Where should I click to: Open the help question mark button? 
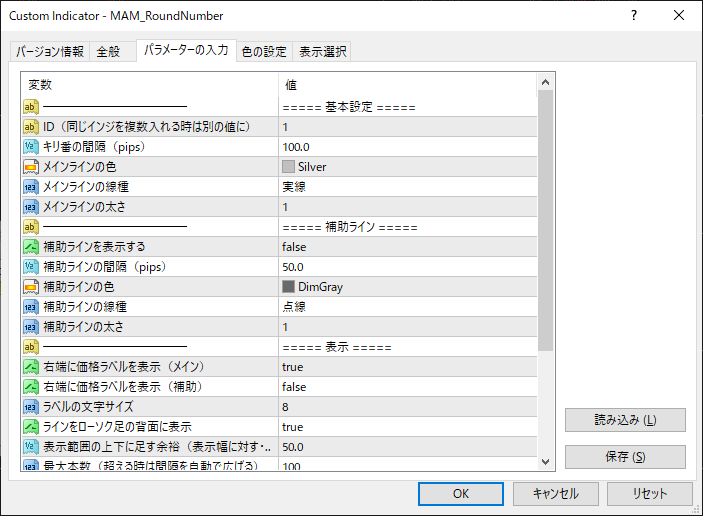tap(634, 15)
